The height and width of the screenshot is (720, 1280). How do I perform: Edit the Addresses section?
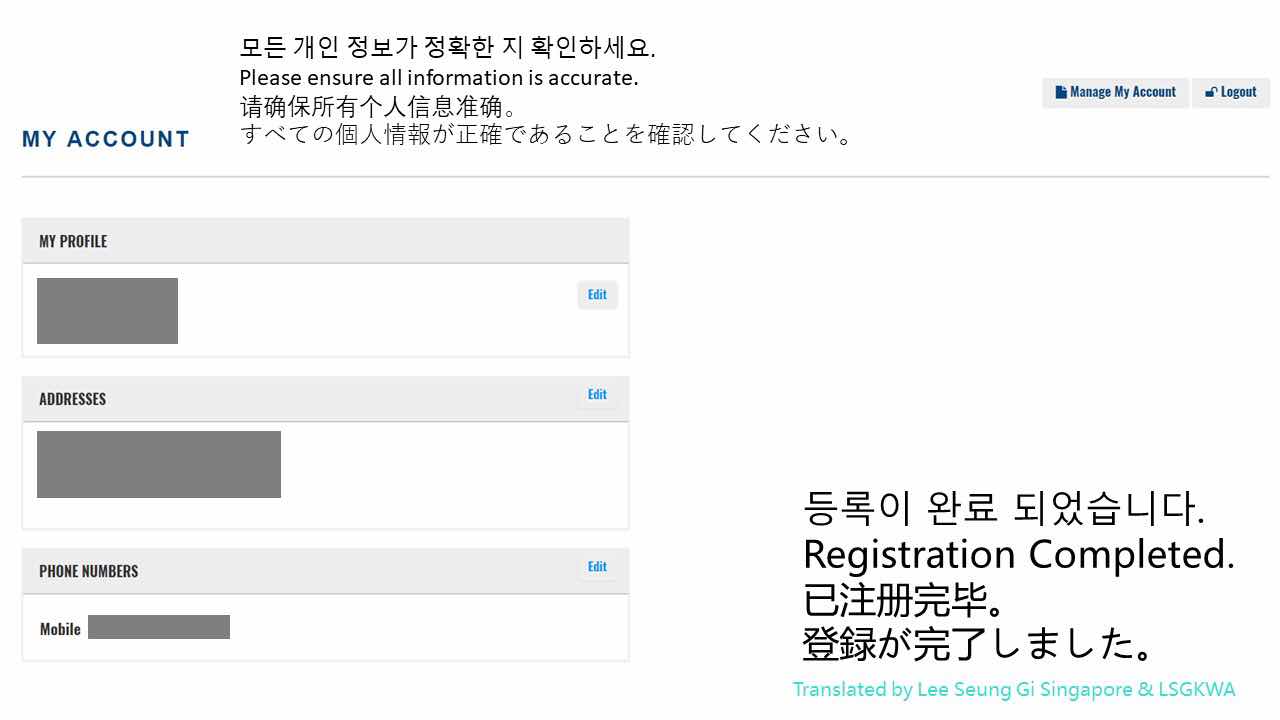[x=597, y=395]
